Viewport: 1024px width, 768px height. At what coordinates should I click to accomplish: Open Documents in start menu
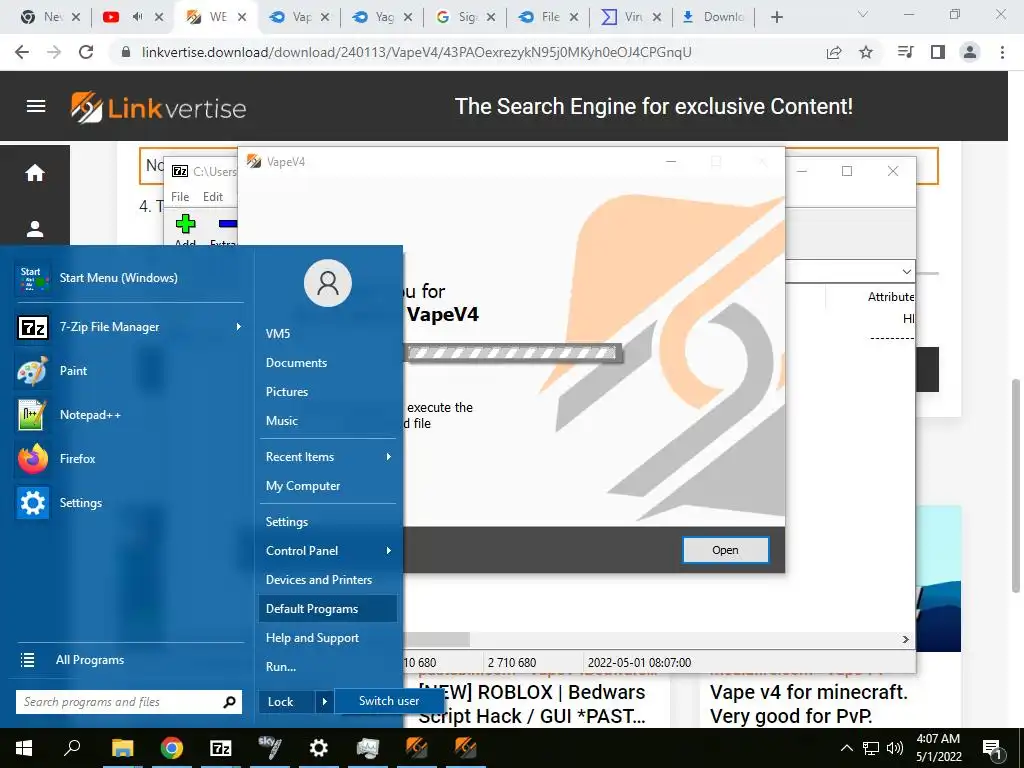pos(296,362)
